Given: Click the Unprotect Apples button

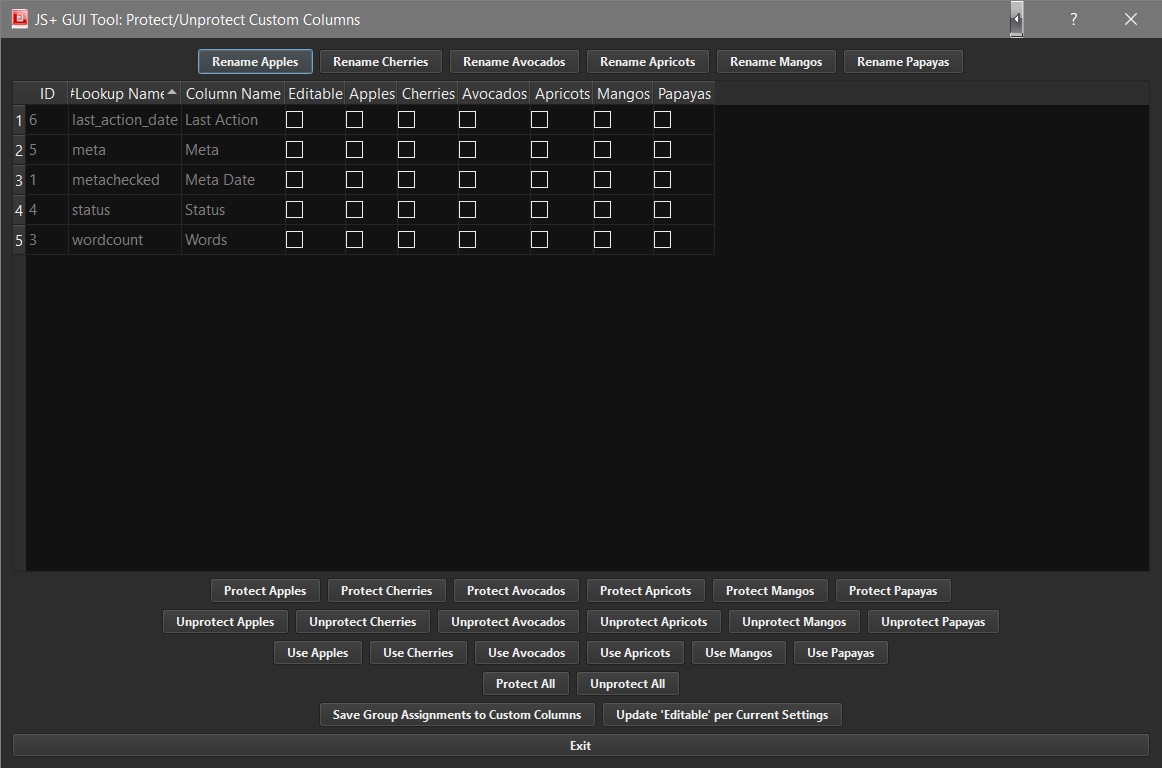Looking at the screenshot, I should tap(225, 622).
